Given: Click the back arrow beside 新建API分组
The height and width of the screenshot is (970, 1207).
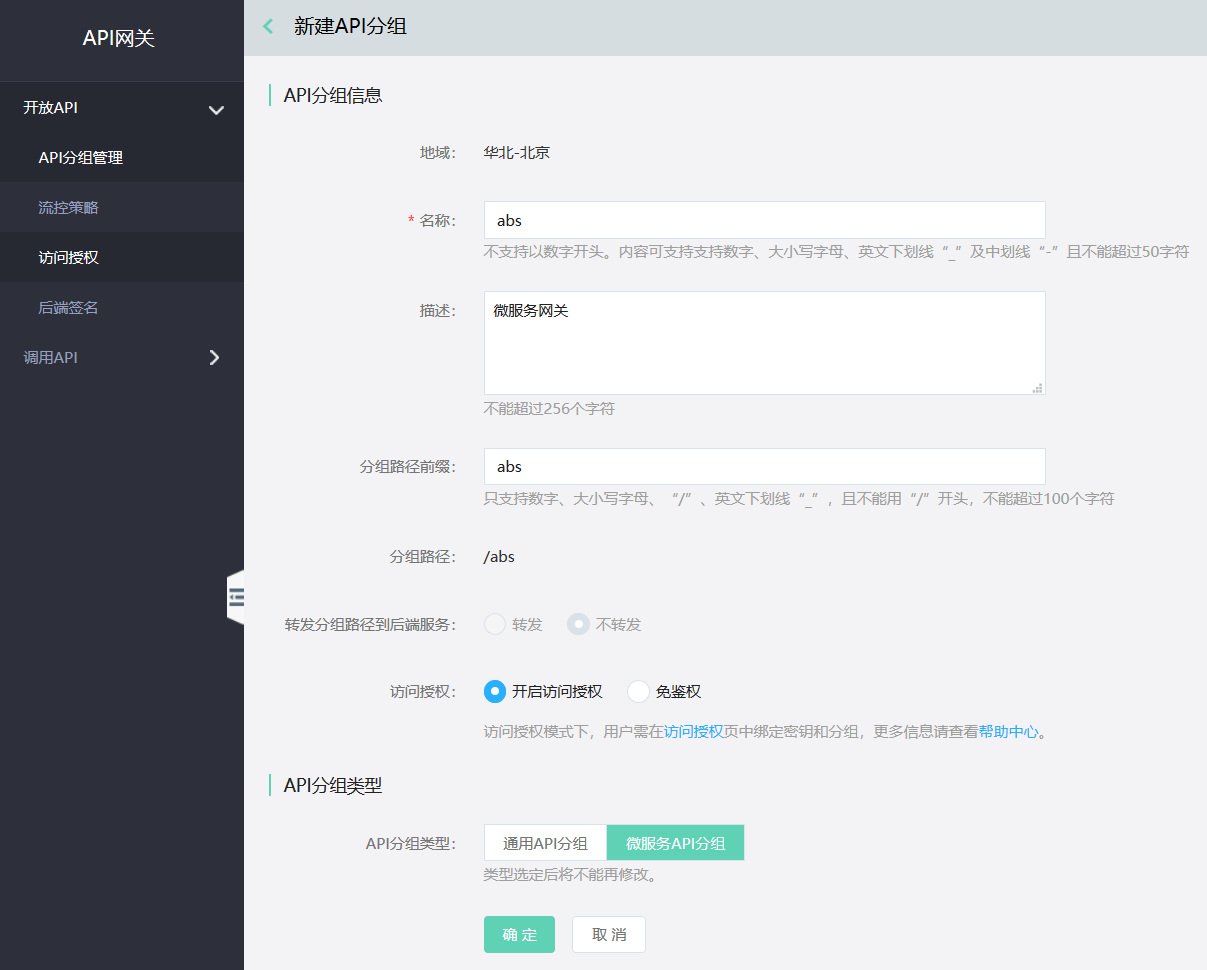Looking at the screenshot, I should tap(267, 25).
